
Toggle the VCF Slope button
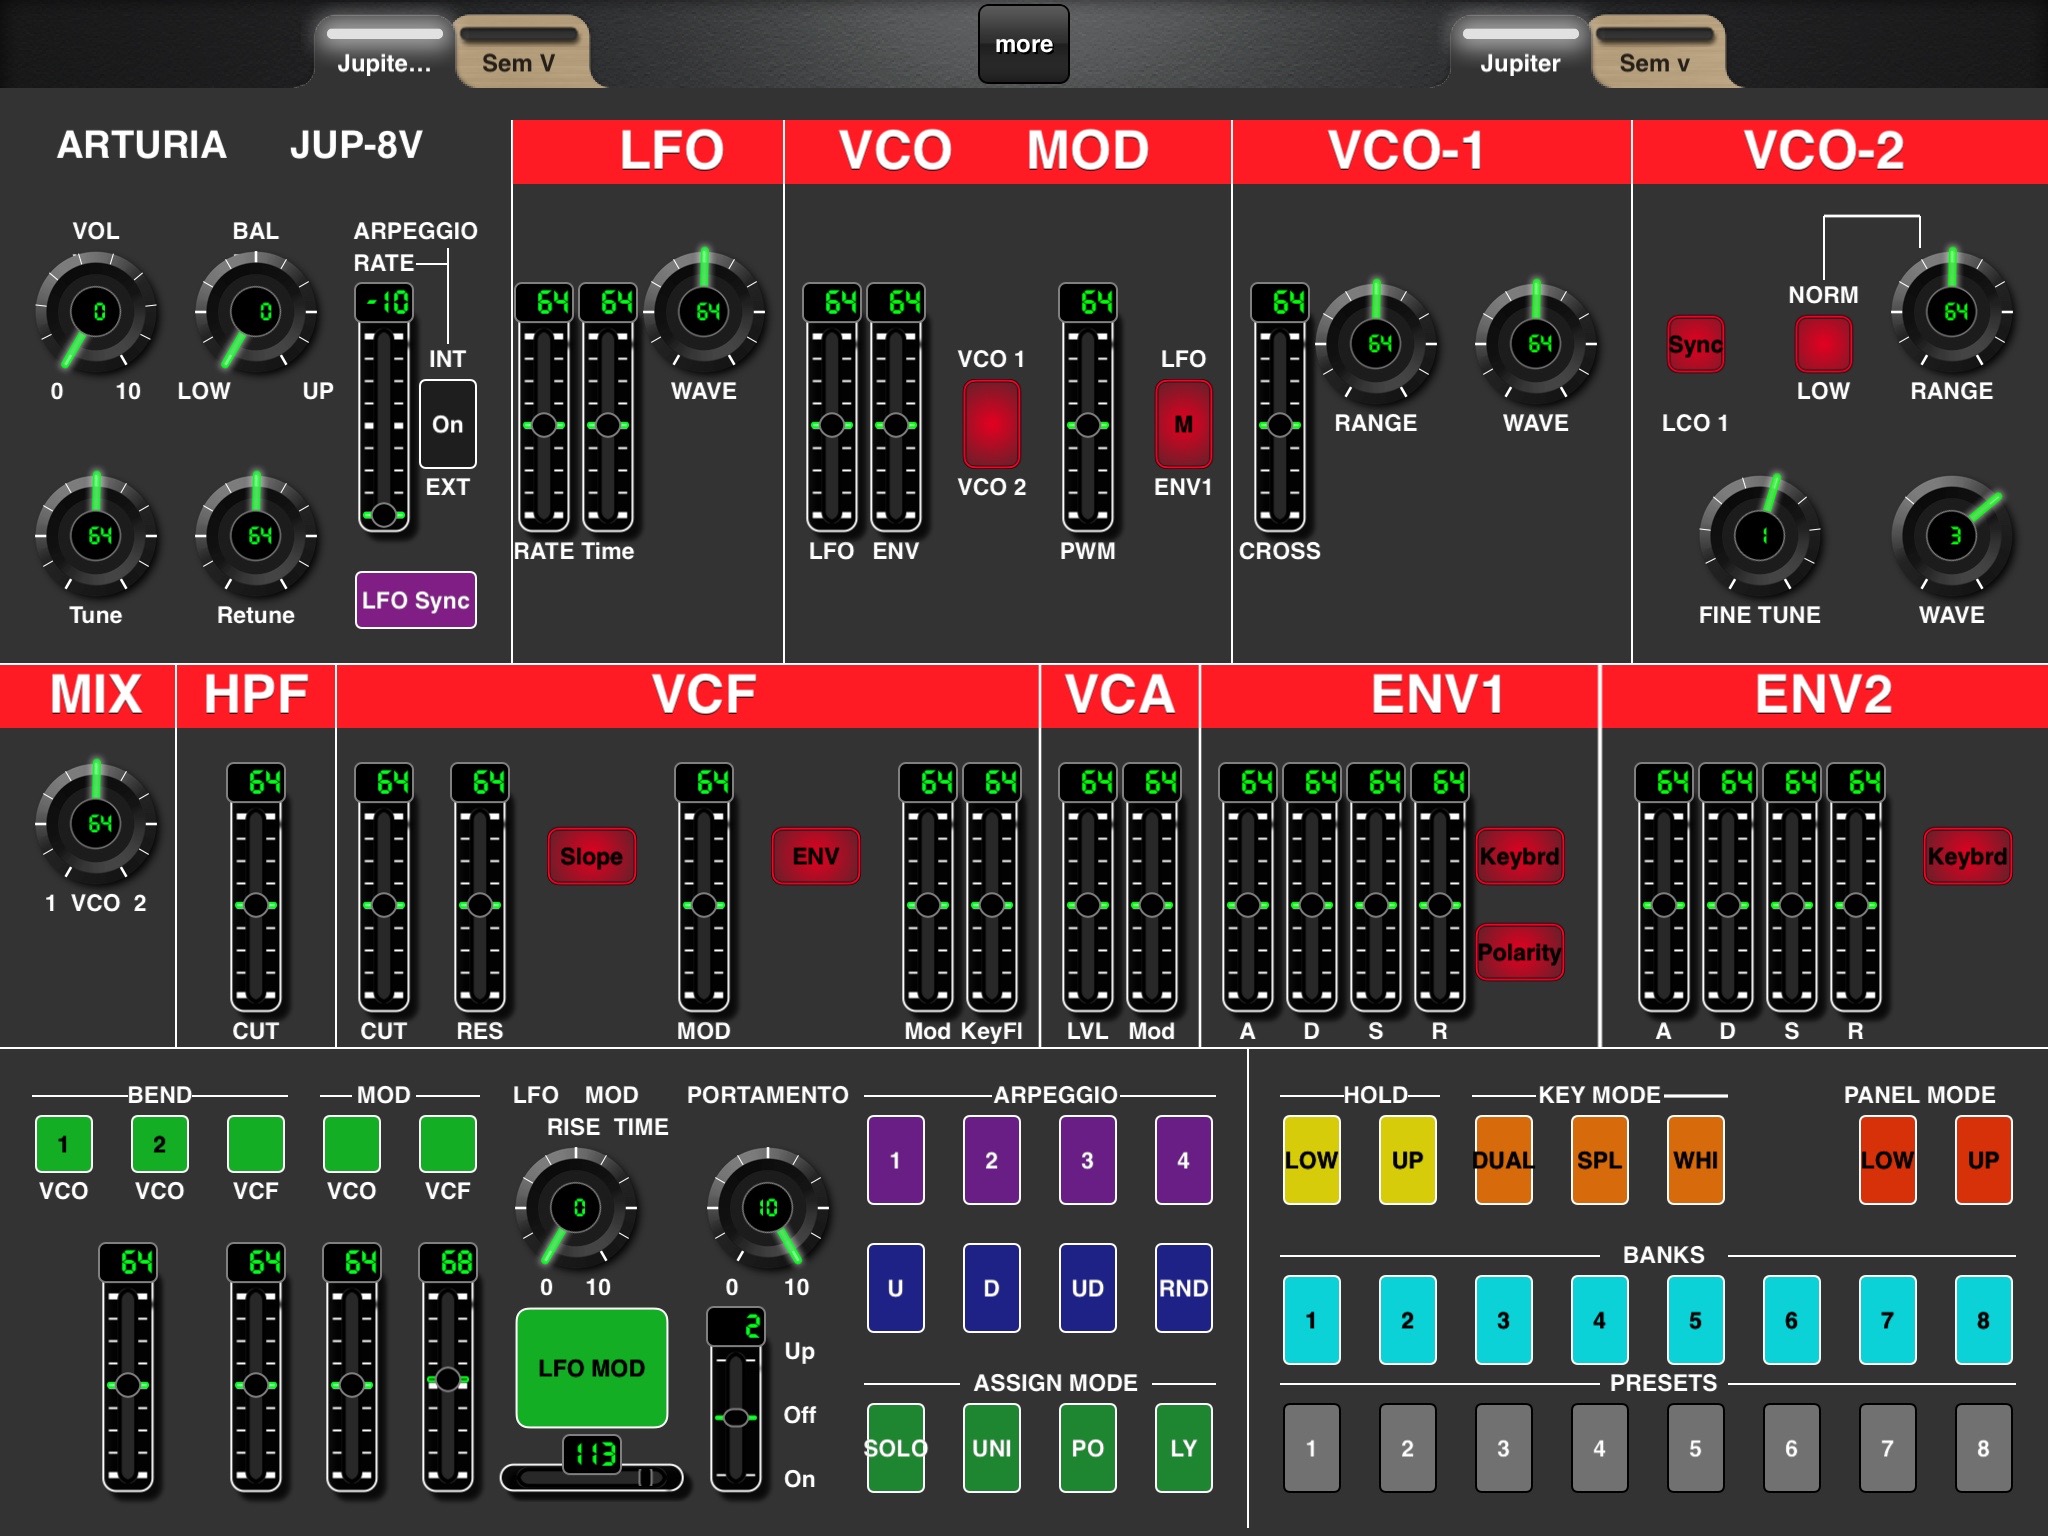(591, 856)
